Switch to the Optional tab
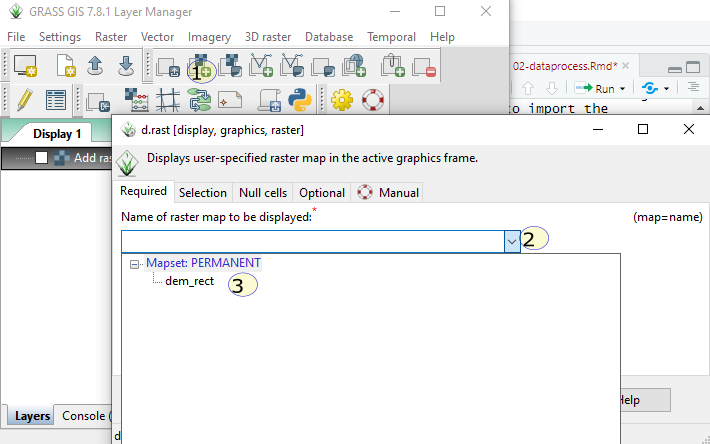 (321, 192)
